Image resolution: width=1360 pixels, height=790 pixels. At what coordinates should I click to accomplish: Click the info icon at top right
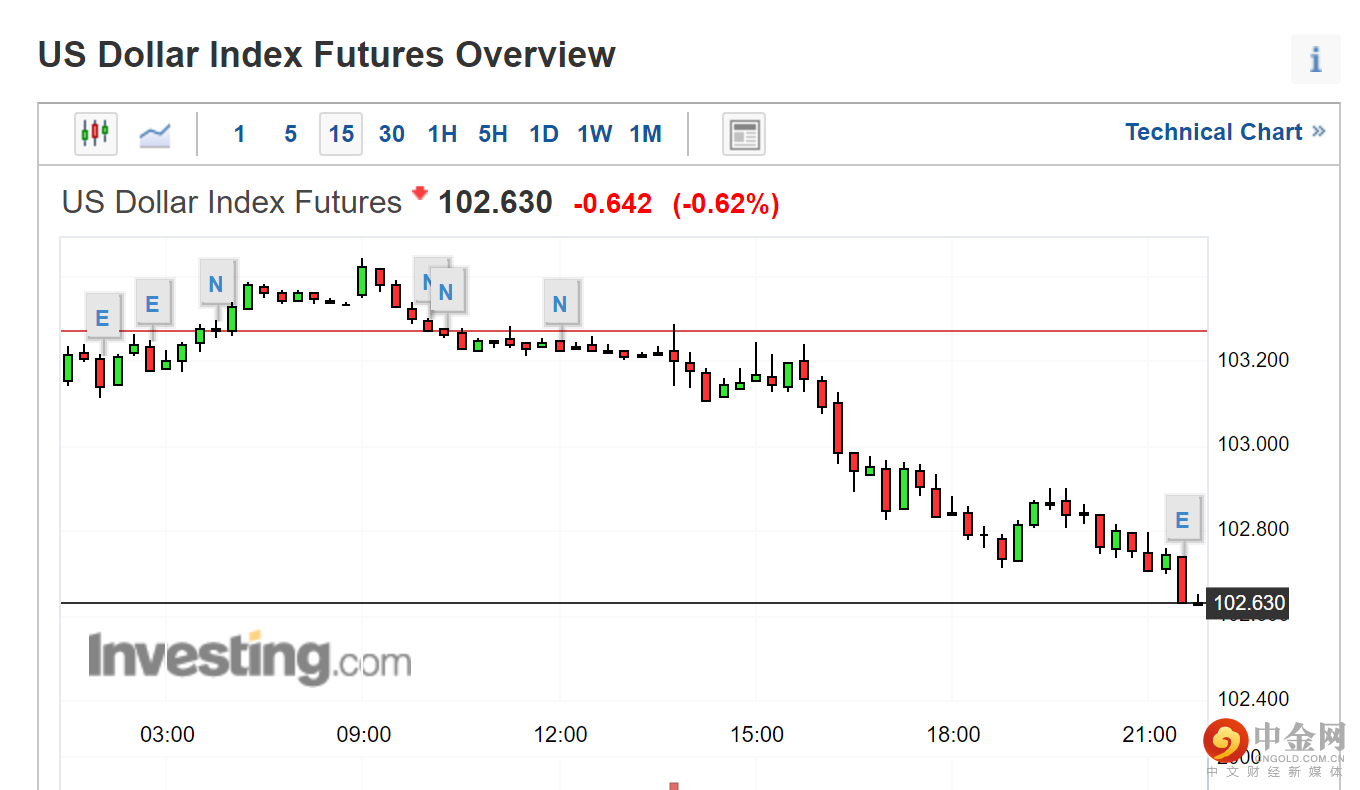pyautogui.click(x=1315, y=59)
